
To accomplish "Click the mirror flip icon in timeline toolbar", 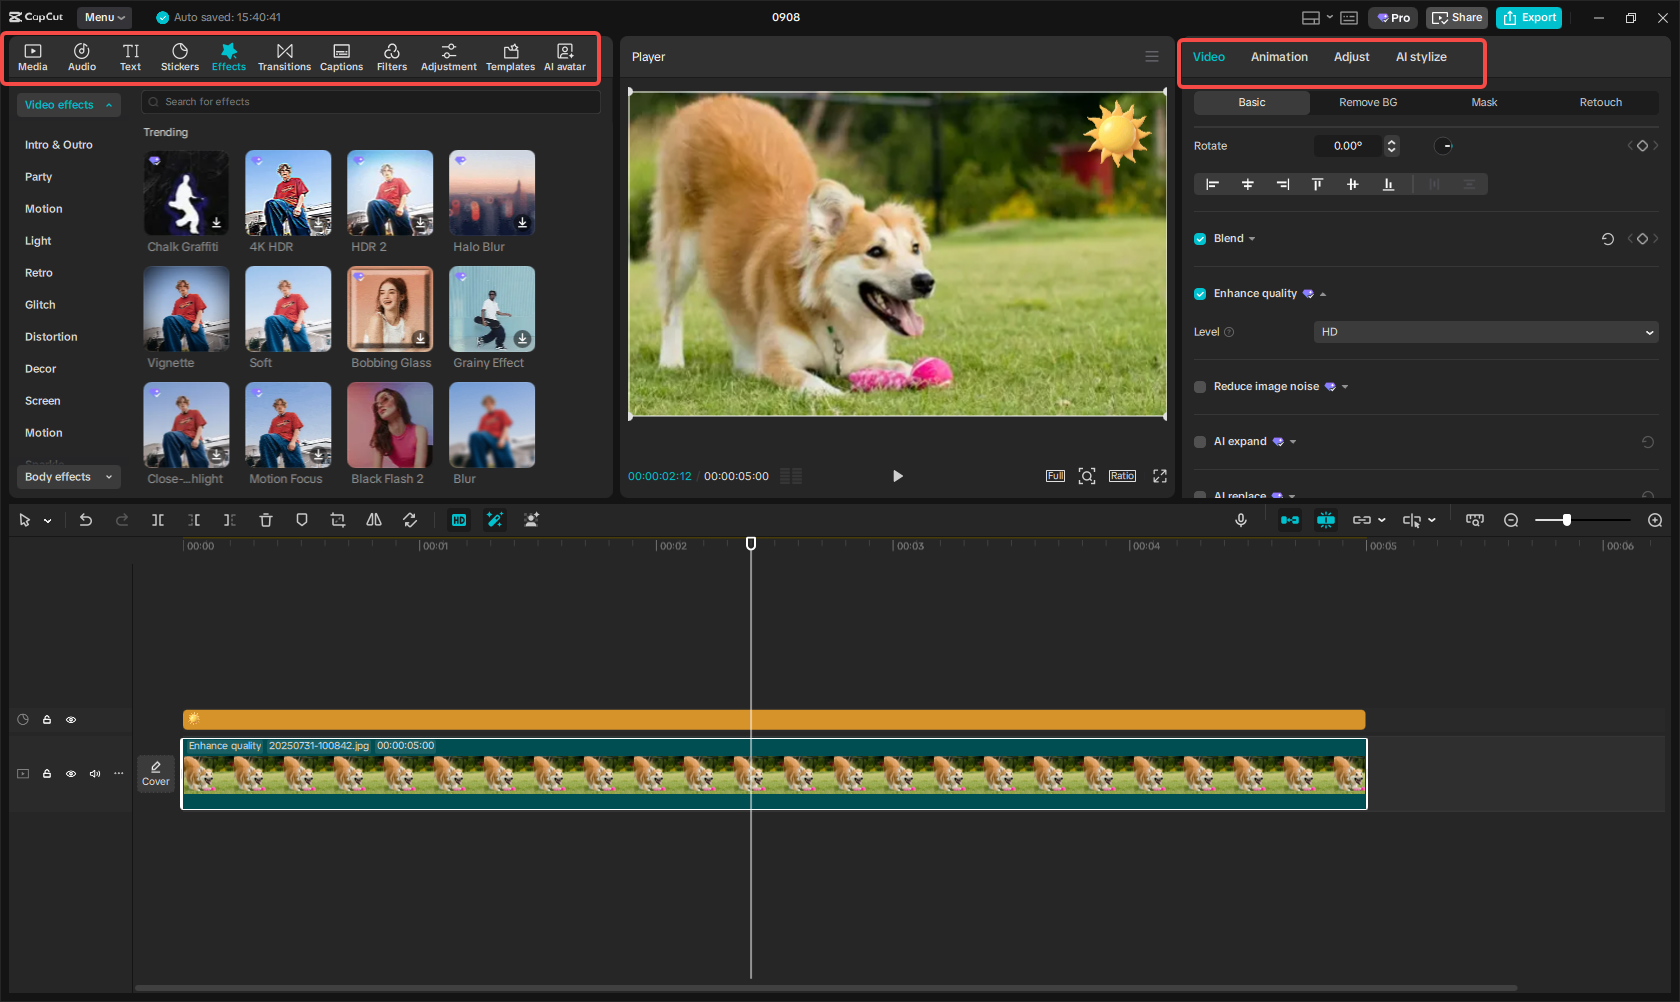I will pyautogui.click(x=374, y=520).
